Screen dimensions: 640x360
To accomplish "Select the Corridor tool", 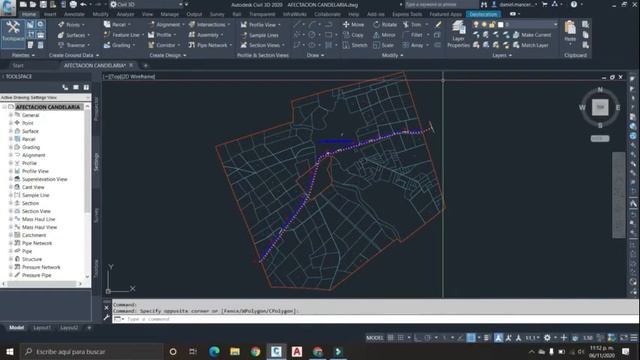I will (164, 45).
